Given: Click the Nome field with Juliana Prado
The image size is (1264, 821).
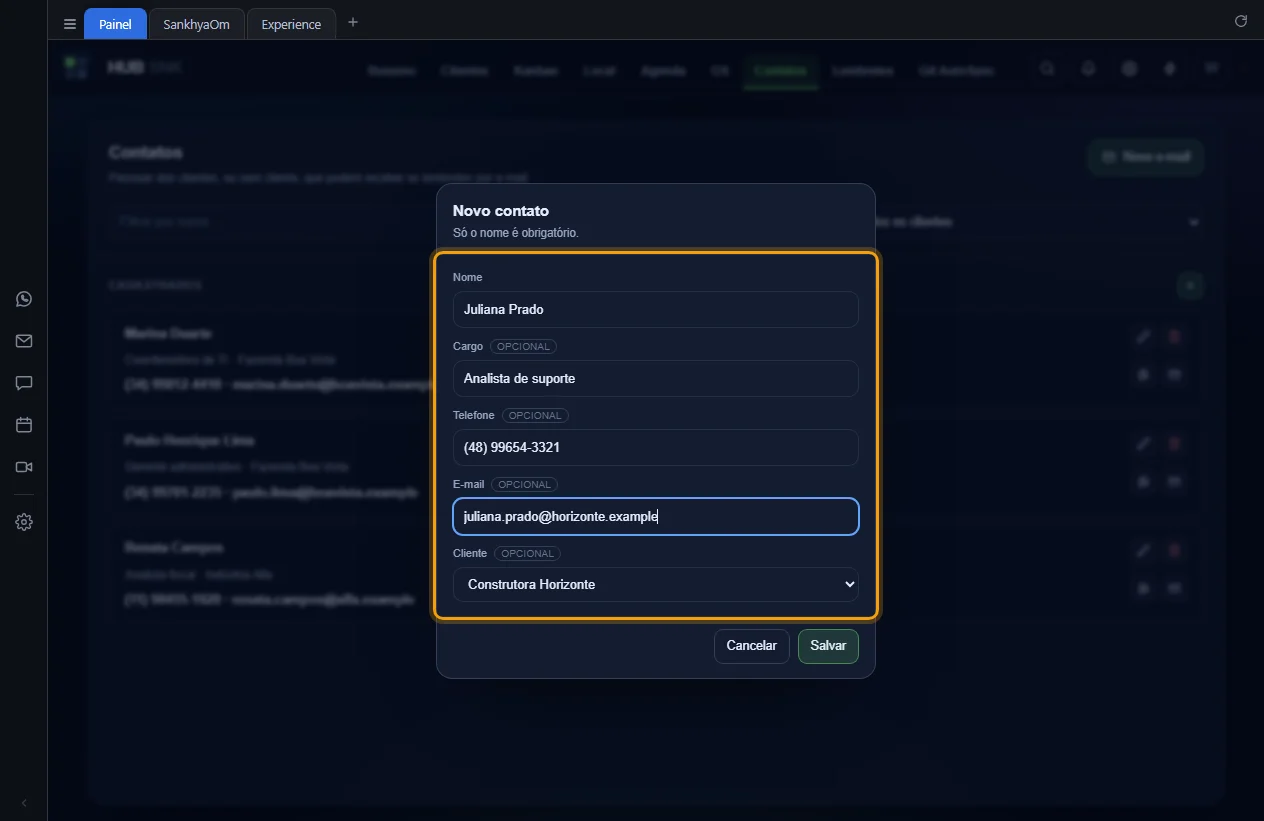Looking at the screenshot, I should [656, 309].
